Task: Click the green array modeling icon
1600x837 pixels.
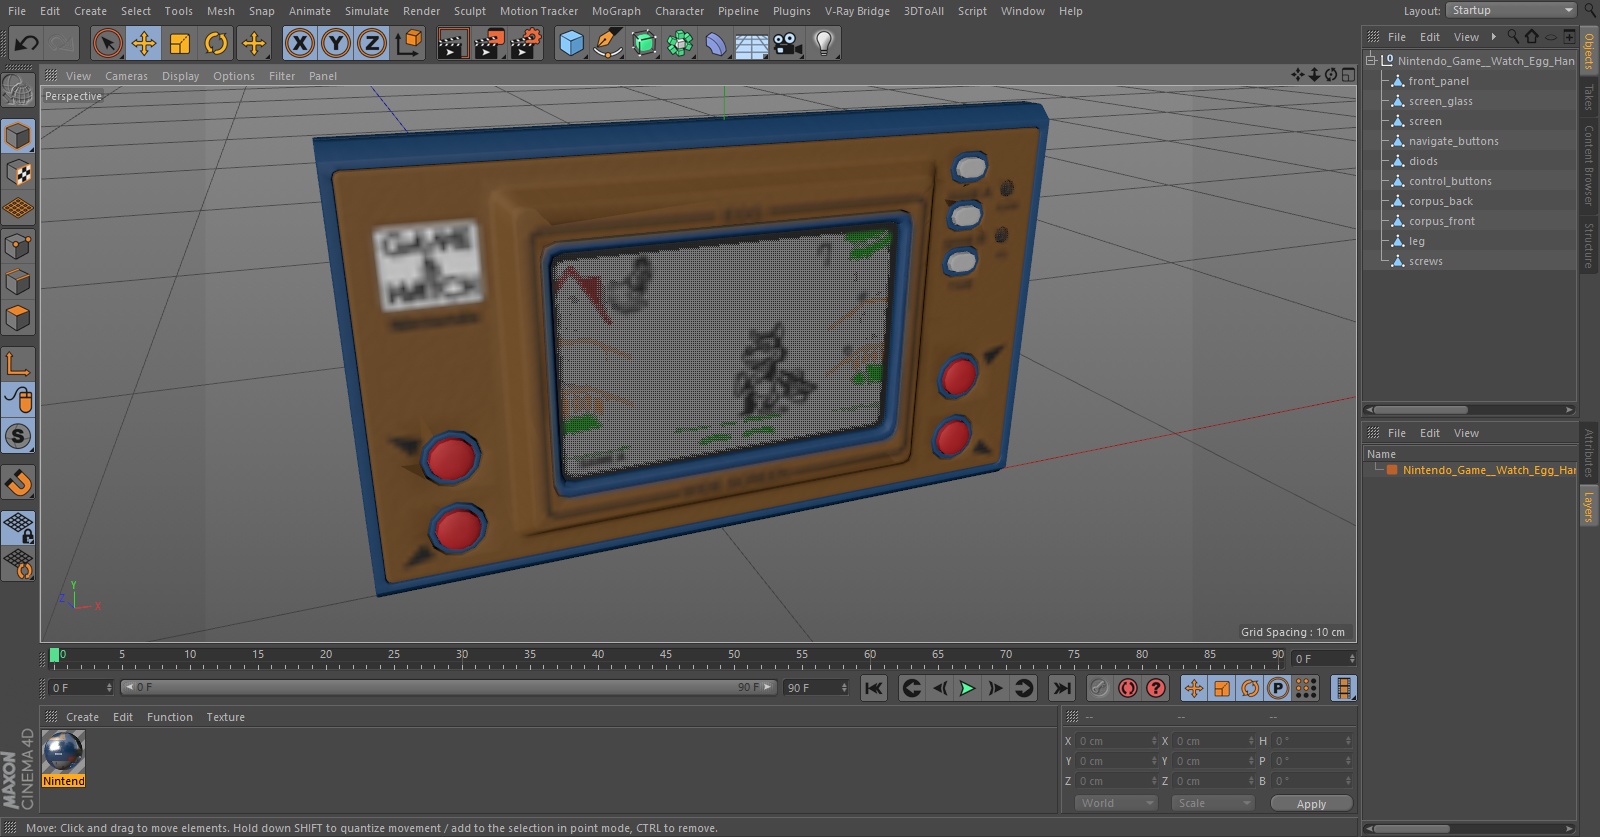Action: (x=680, y=43)
